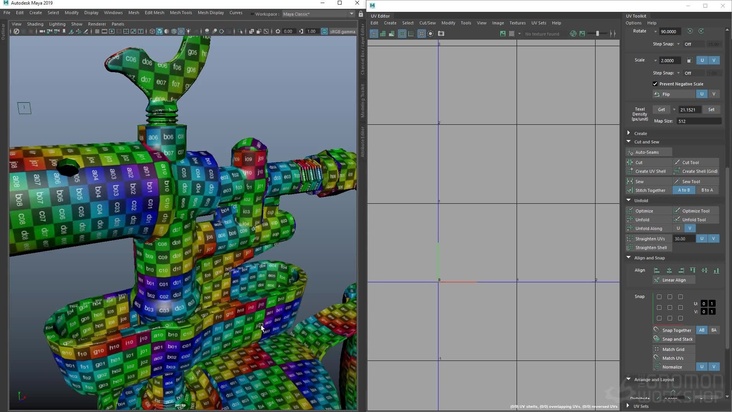Viewport: 732px width, 412px height.
Task: Click Unfold Along
Action: click(x=648, y=229)
